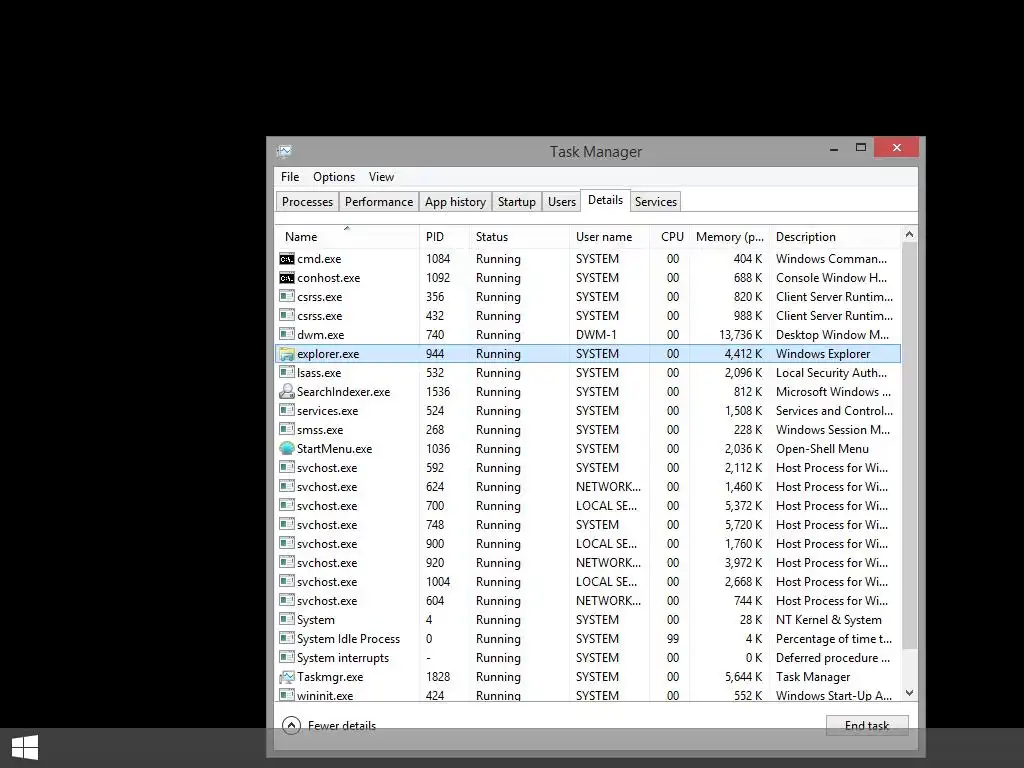The width and height of the screenshot is (1024, 768).
Task: Click the 13,736 K memory value
Action: 741,334
